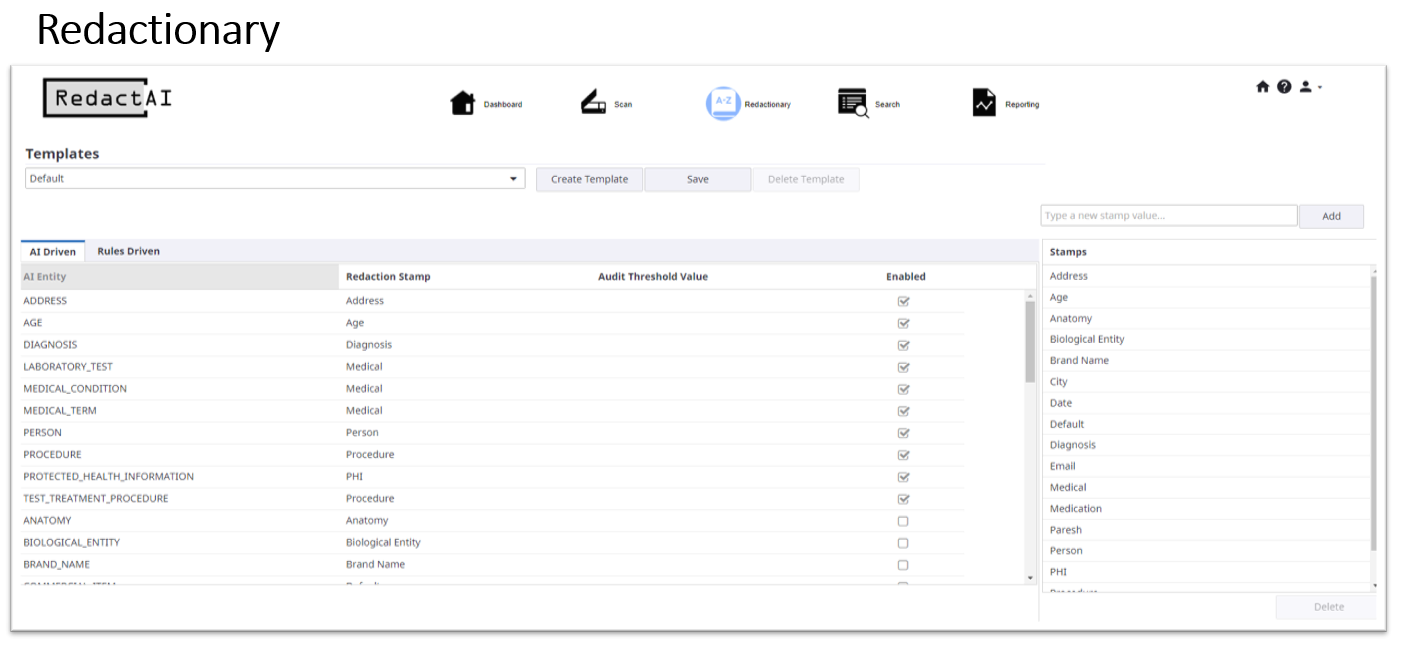Click the new stamp value input field

(x=1168, y=216)
